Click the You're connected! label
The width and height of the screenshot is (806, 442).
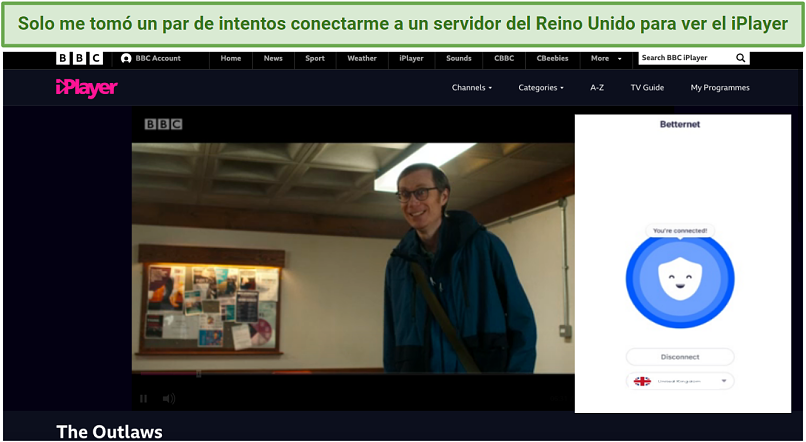coord(680,231)
